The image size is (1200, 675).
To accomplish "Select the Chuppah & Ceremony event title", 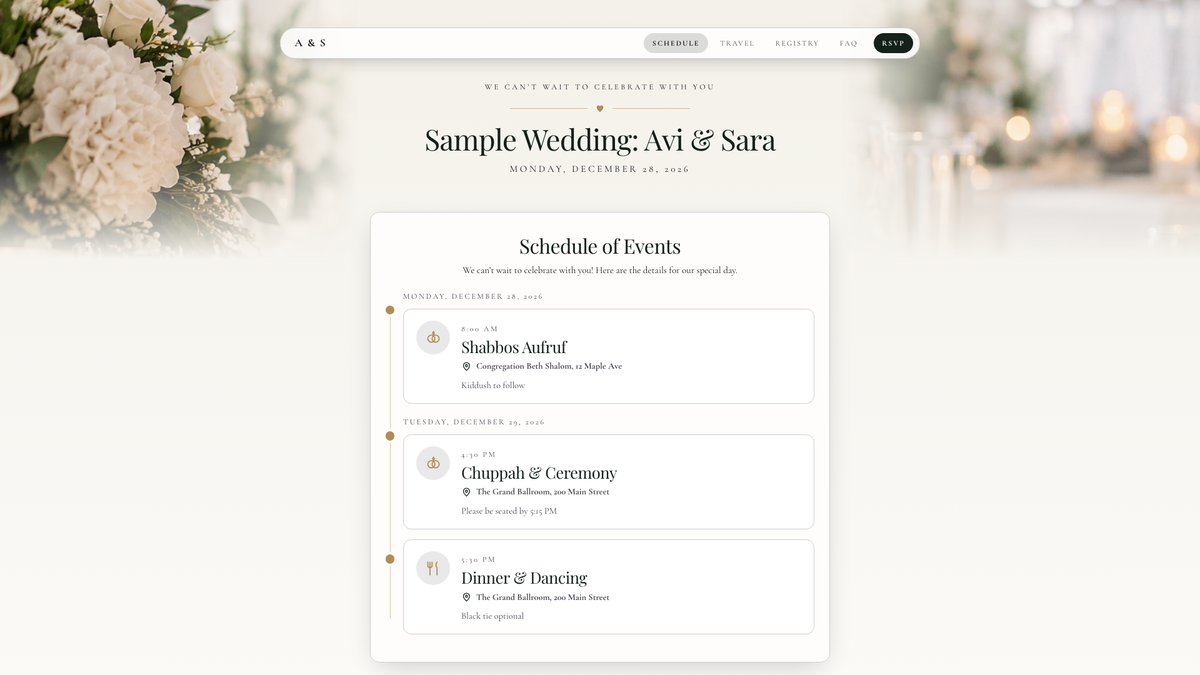I will click(x=539, y=473).
